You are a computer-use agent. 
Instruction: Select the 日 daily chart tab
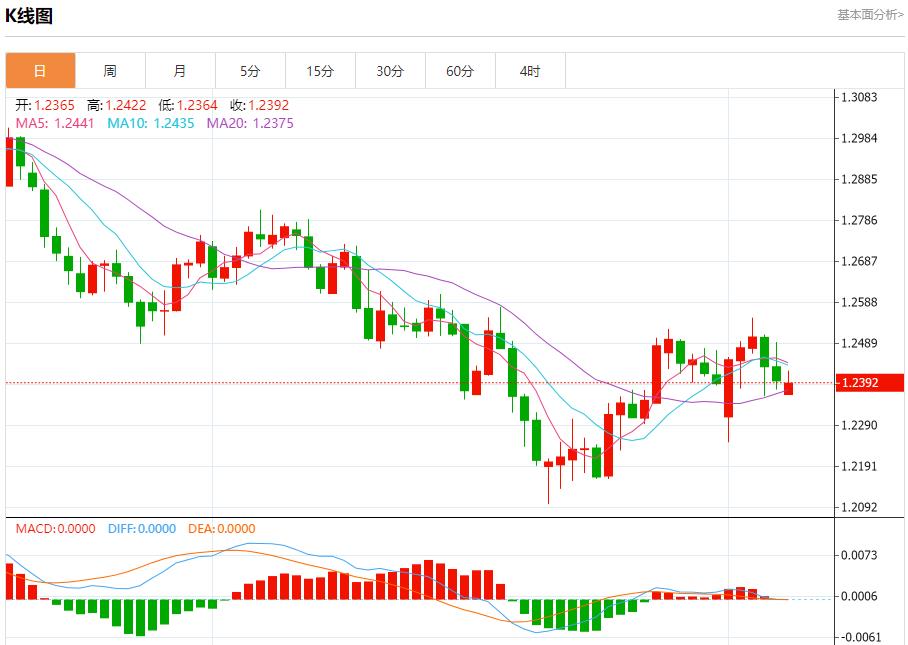point(41,71)
